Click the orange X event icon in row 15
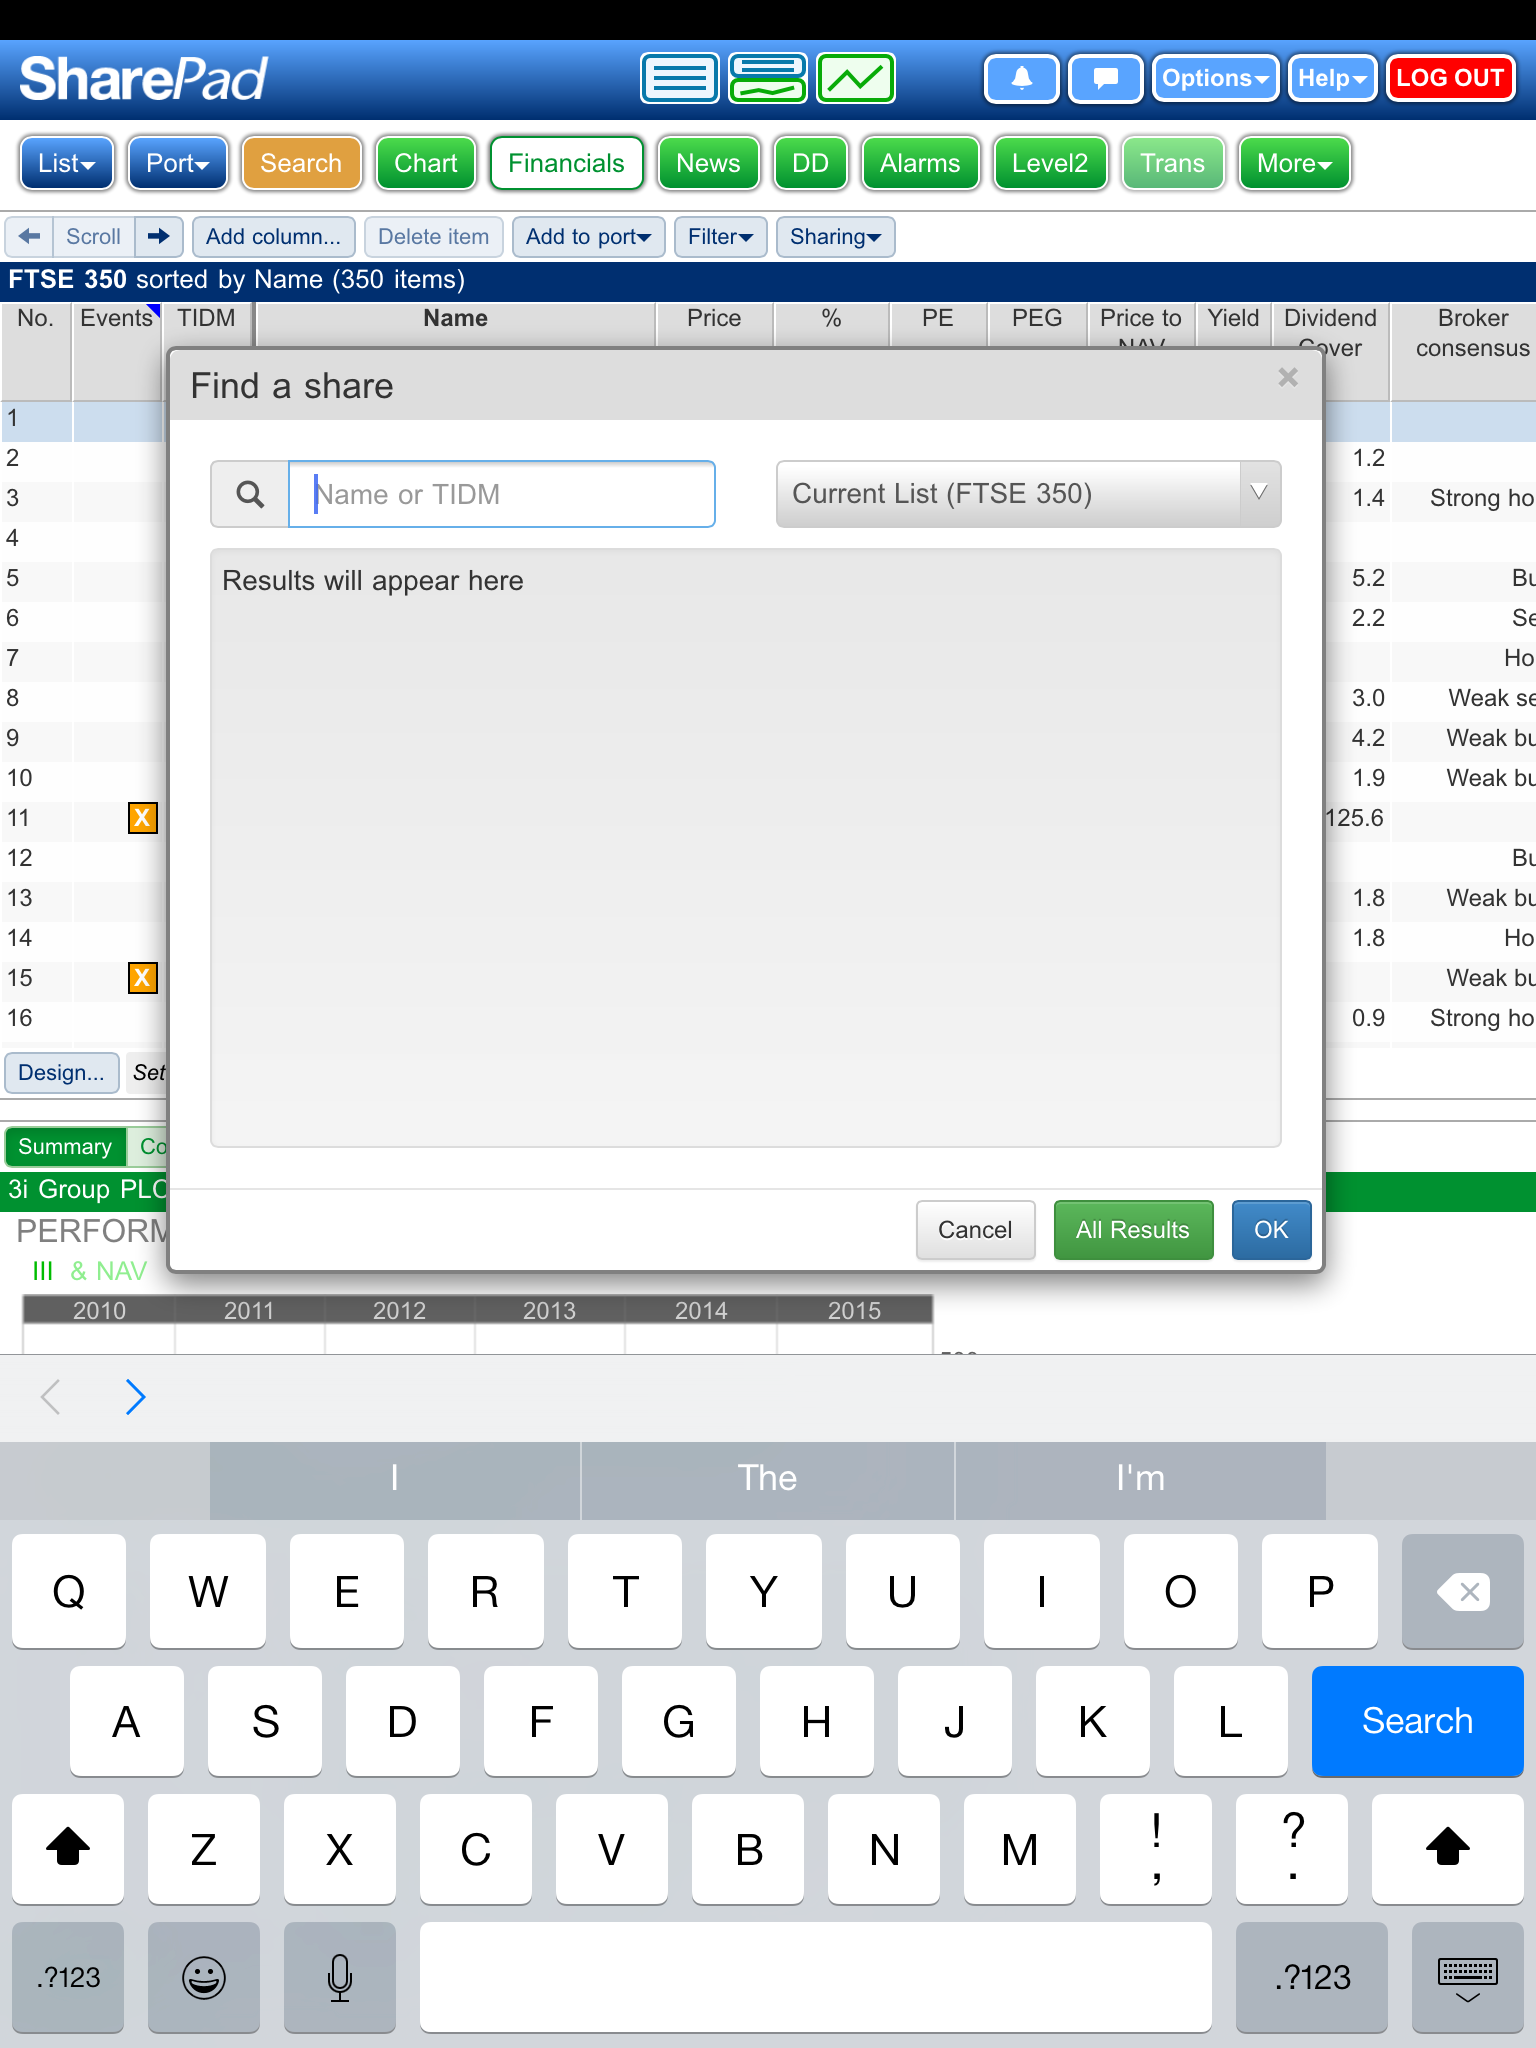Screen dimensions: 1536x2048 [x=143, y=978]
